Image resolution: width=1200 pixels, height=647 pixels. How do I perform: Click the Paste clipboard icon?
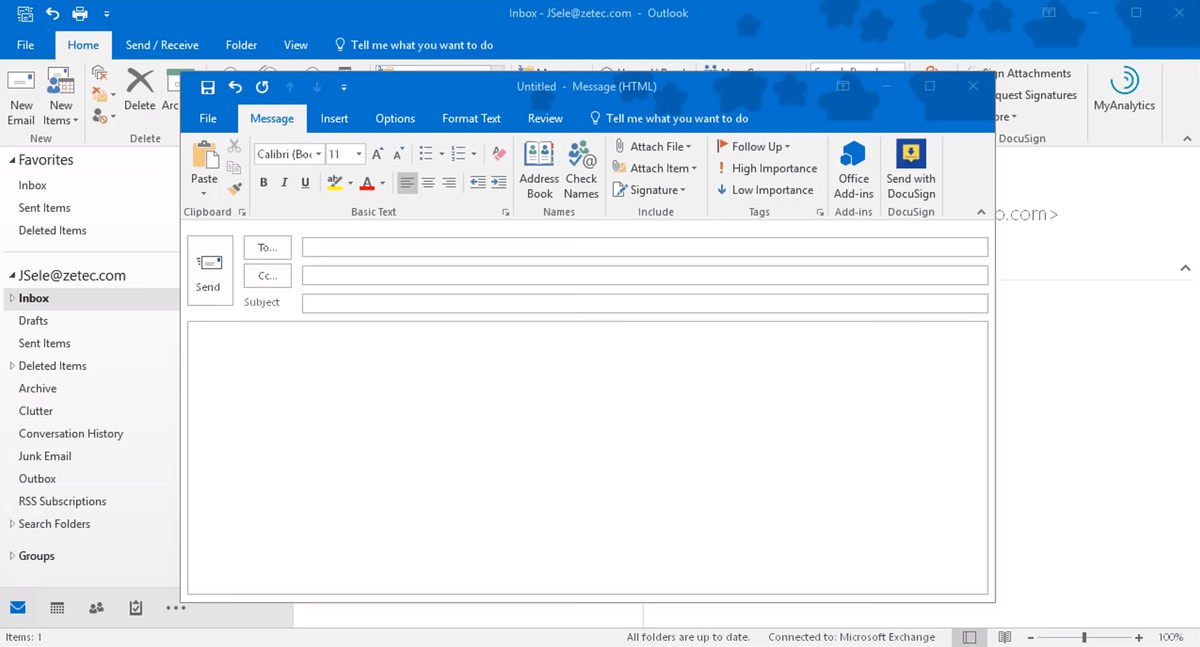click(x=205, y=155)
